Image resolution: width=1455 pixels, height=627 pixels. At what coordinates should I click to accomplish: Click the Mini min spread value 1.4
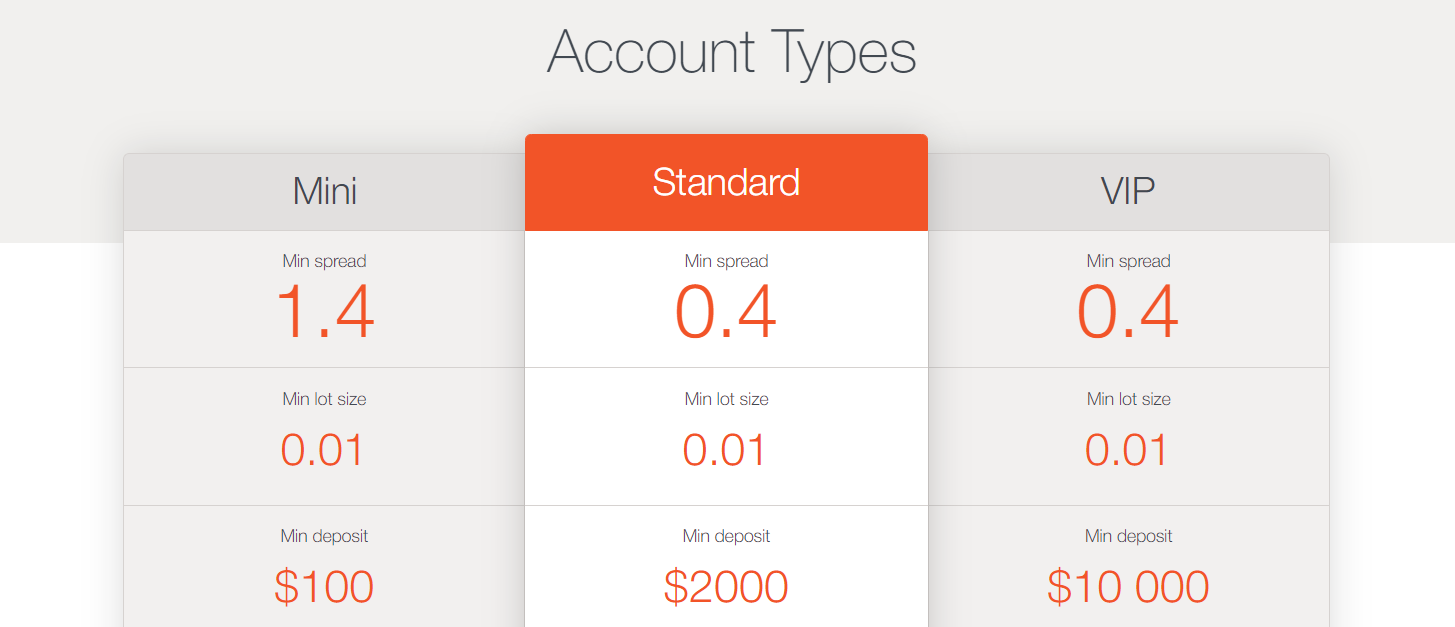click(324, 313)
